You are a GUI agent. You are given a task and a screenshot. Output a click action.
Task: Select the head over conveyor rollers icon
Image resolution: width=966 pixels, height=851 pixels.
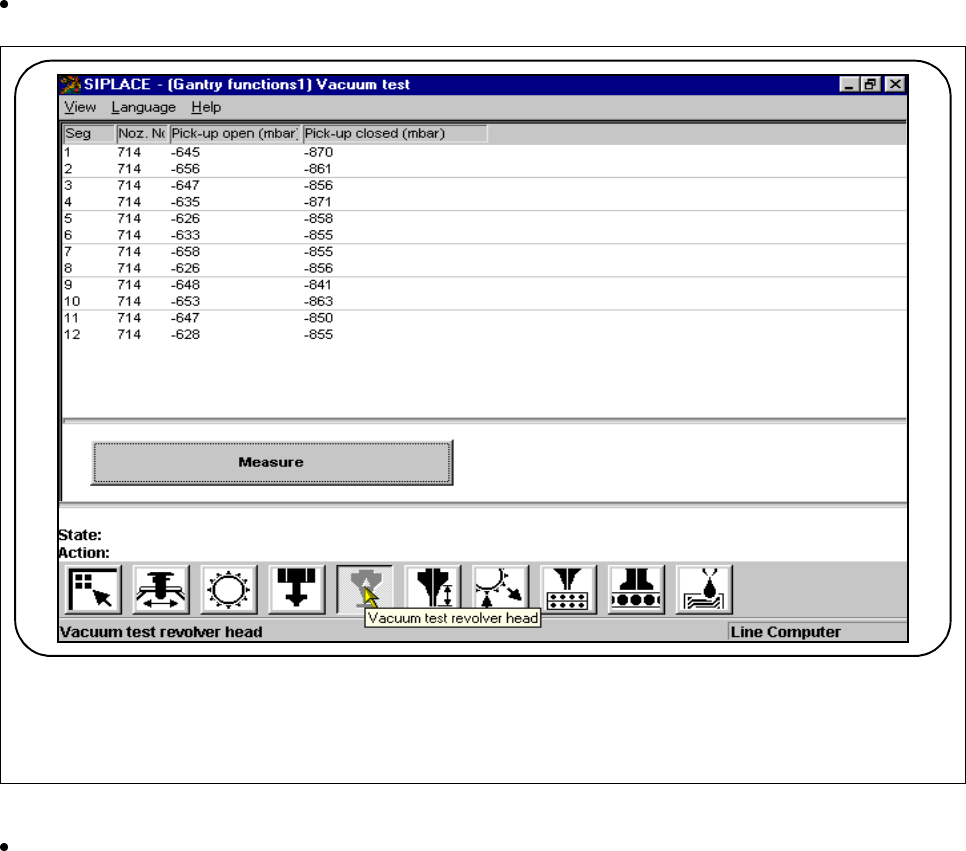636,590
